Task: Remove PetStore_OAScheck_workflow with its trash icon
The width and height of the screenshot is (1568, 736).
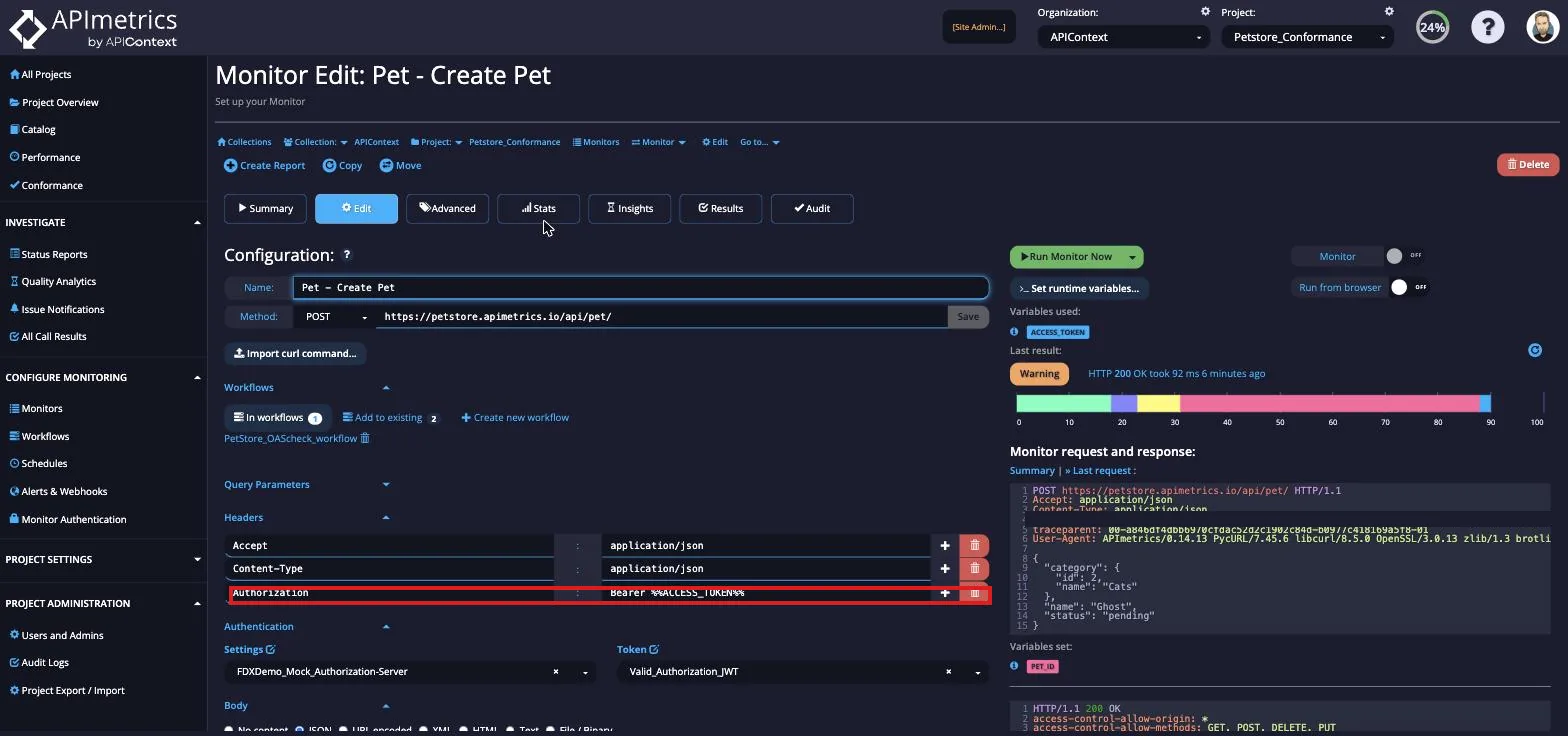Action: tap(365, 438)
